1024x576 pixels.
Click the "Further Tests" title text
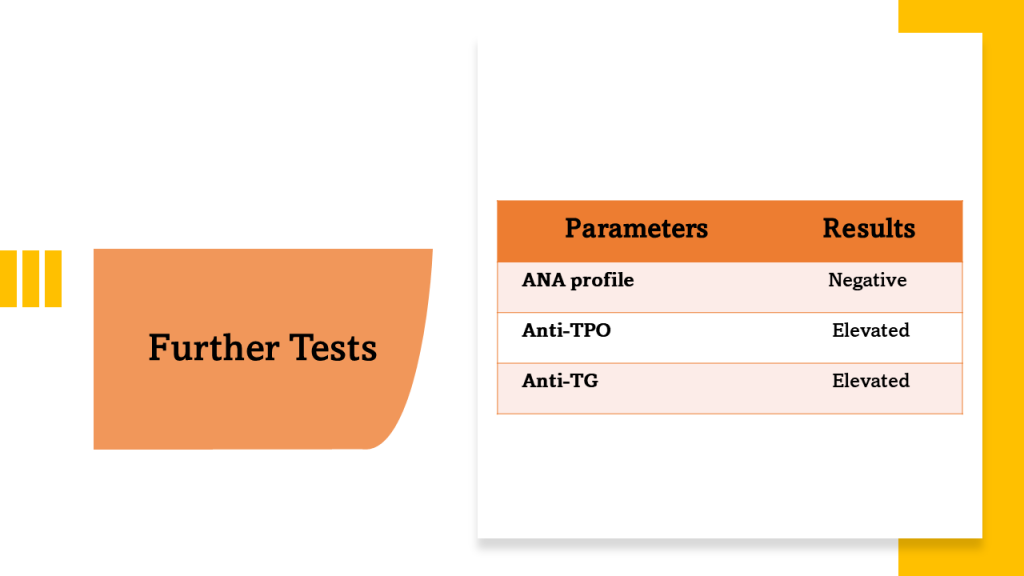click(x=262, y=348)
